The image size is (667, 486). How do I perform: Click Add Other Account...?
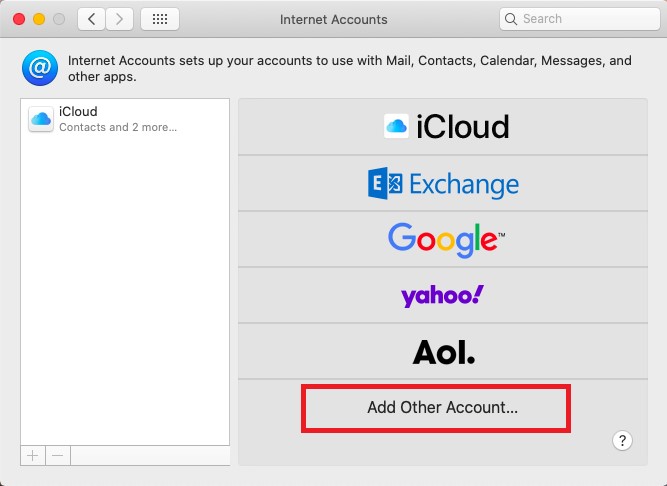pyautogui.click(x=443, y=407)
